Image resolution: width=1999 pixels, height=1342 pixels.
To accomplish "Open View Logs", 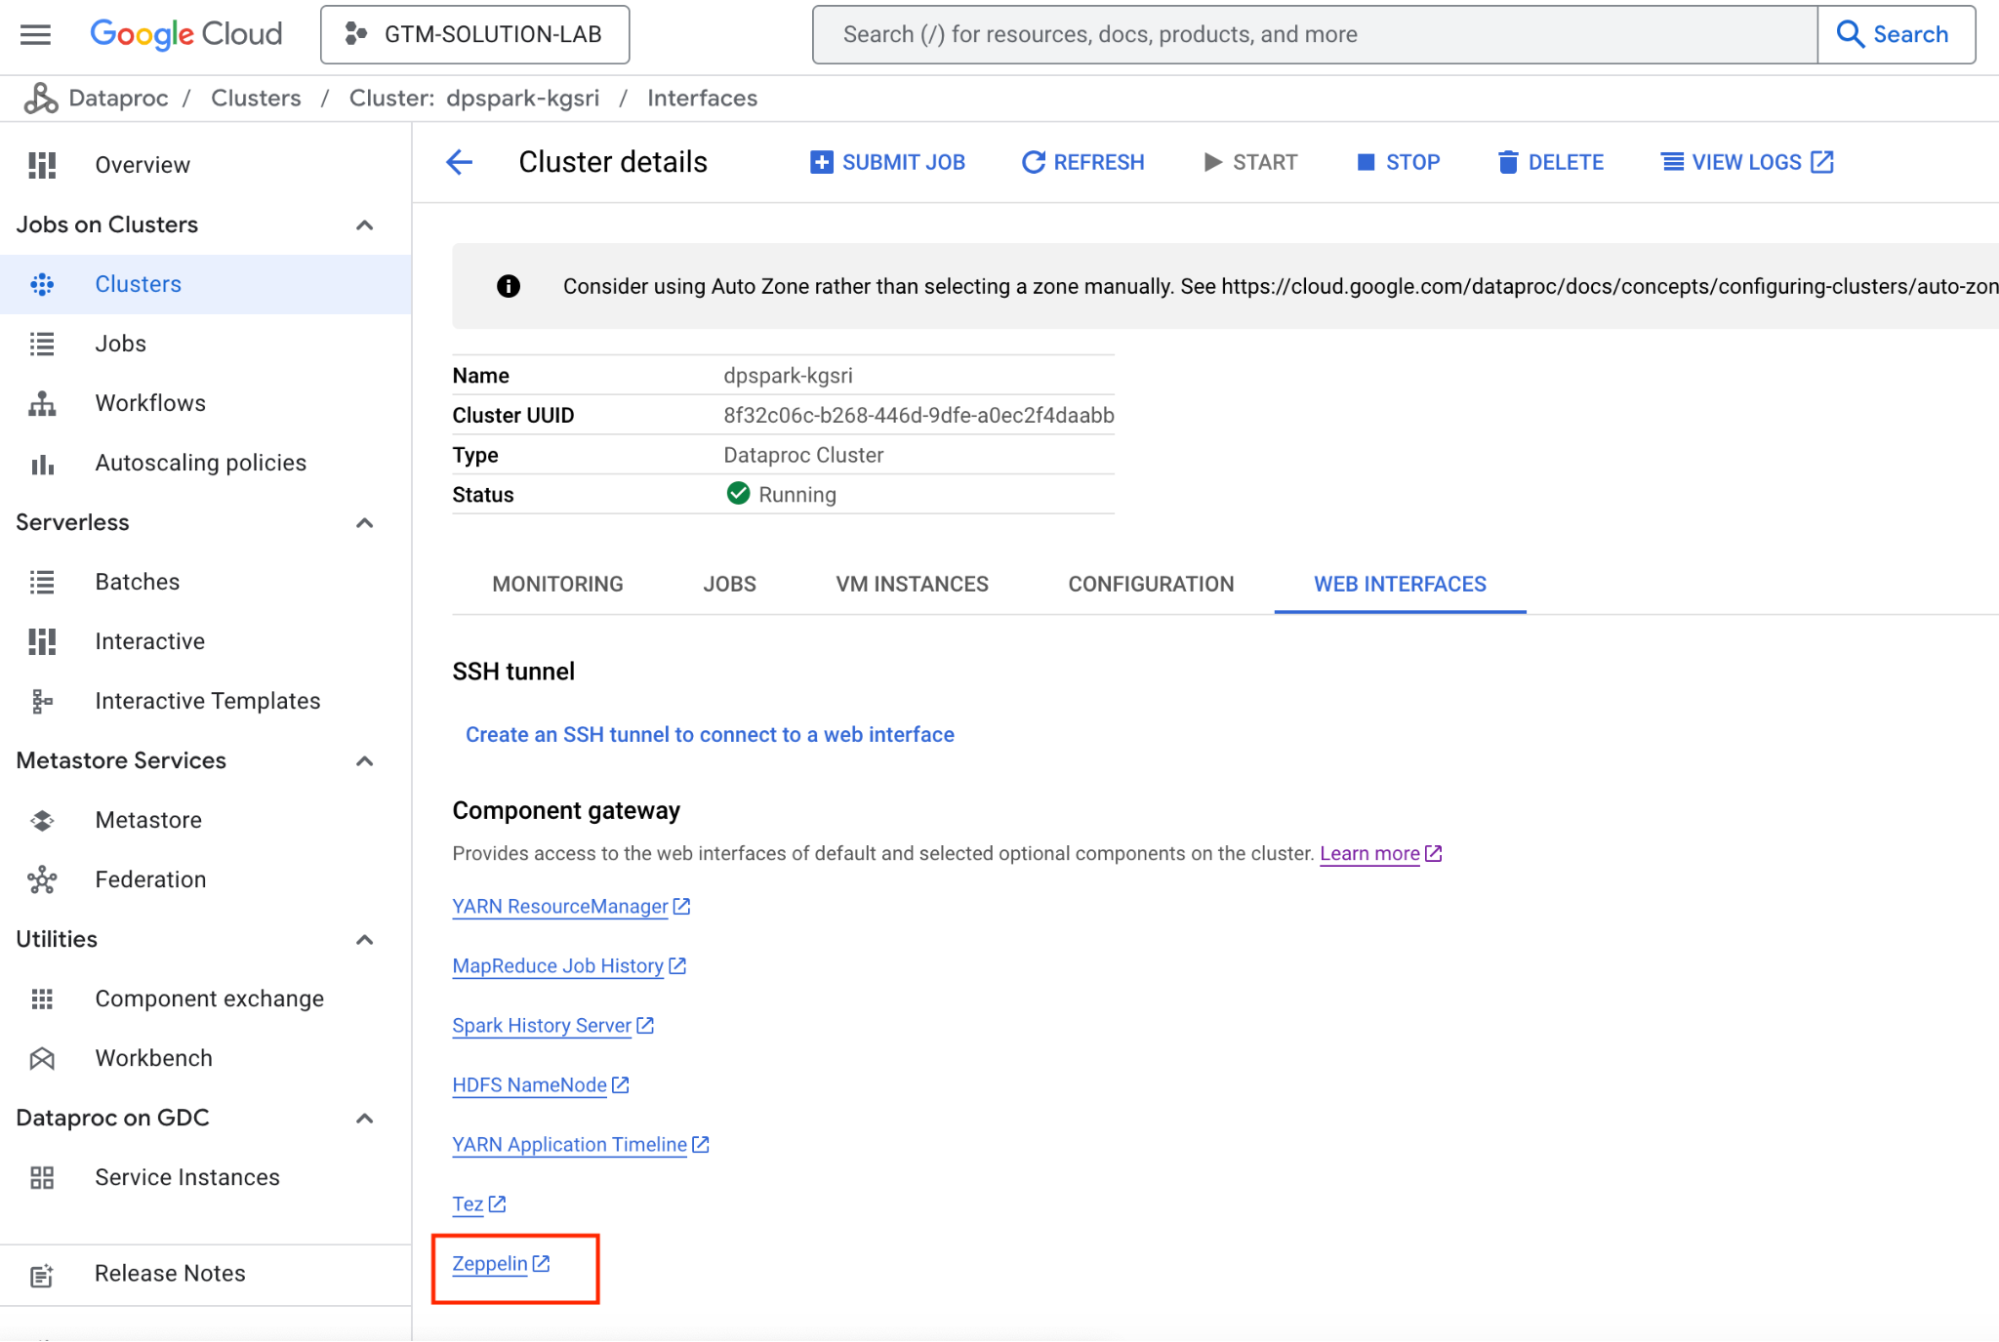I will (x=1747, y=162).
